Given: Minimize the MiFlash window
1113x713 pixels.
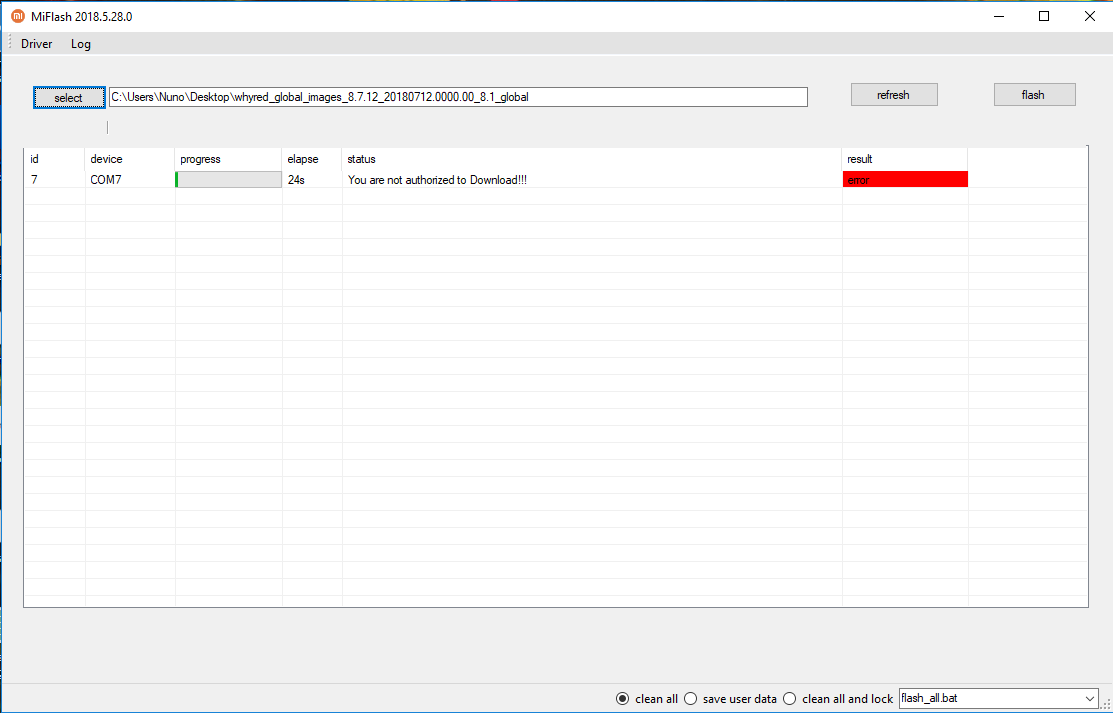Looking at the screenshot, I should (999, 16).
